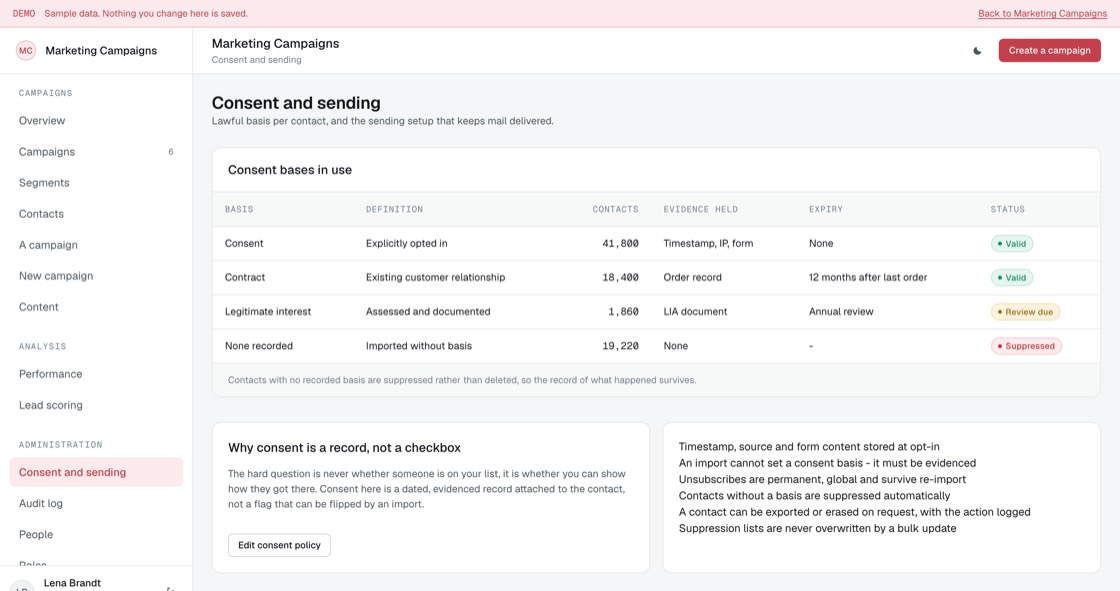Click the Consent bases in use heading
The height and width of the screenshot is (591, 1120).
pos(290,170)
